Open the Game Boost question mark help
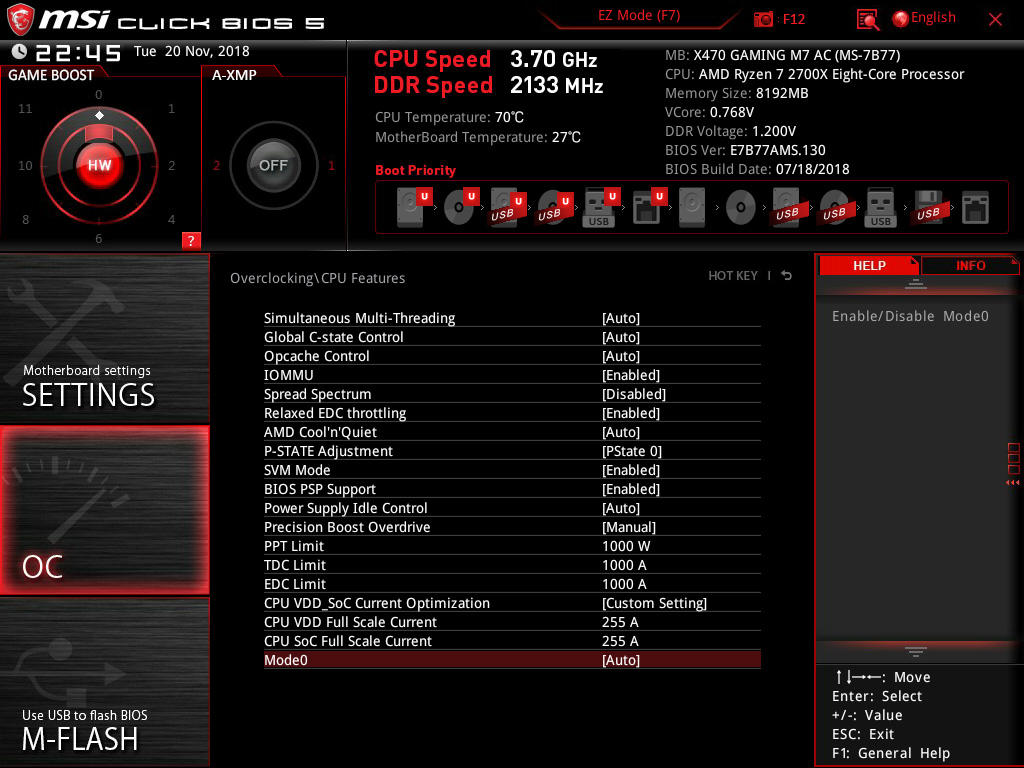1024x768 pixels. (191, 240)
